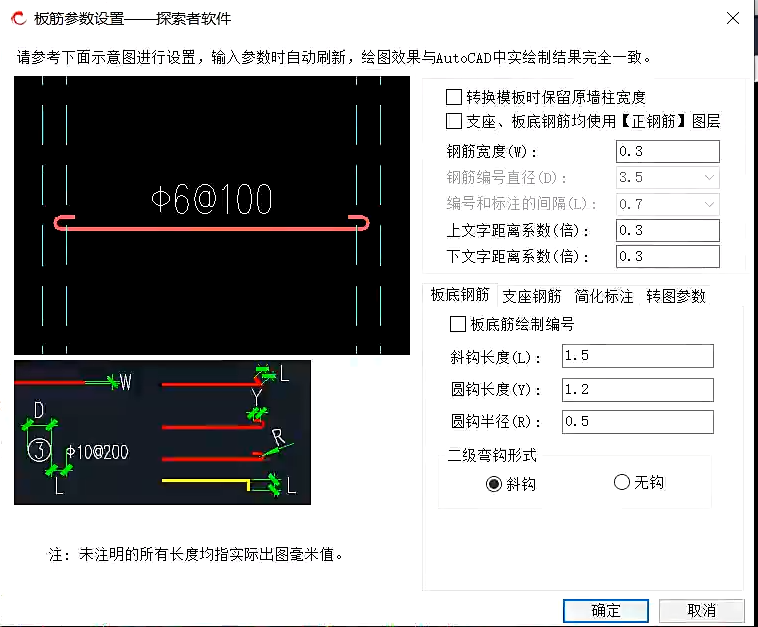The height and width of the screenshot is (627, 758).
Task: Click the red app logo in title bar
Action: pyautogui.click(x=18, y=18)
